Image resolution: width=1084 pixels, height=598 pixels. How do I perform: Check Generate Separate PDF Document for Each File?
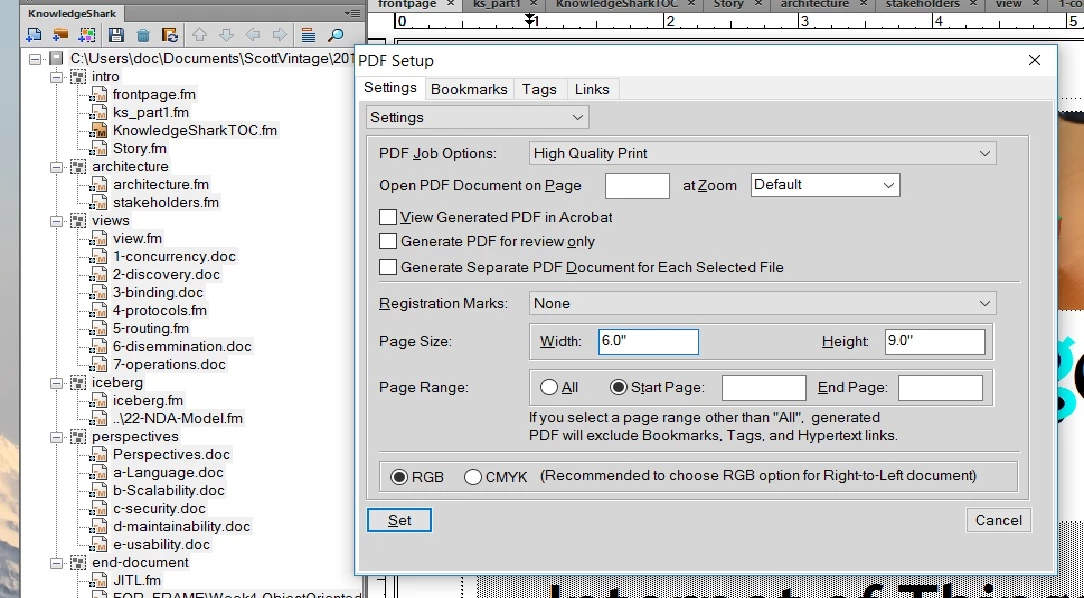388,267
